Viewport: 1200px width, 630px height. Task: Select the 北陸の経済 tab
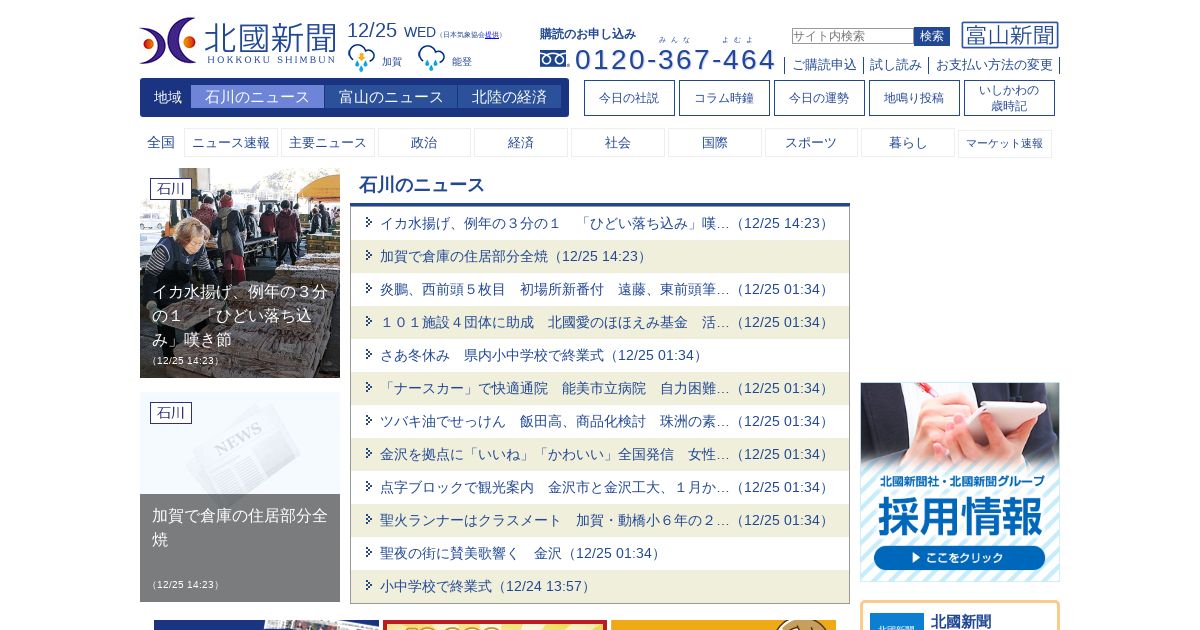click(x=509, y=97)
